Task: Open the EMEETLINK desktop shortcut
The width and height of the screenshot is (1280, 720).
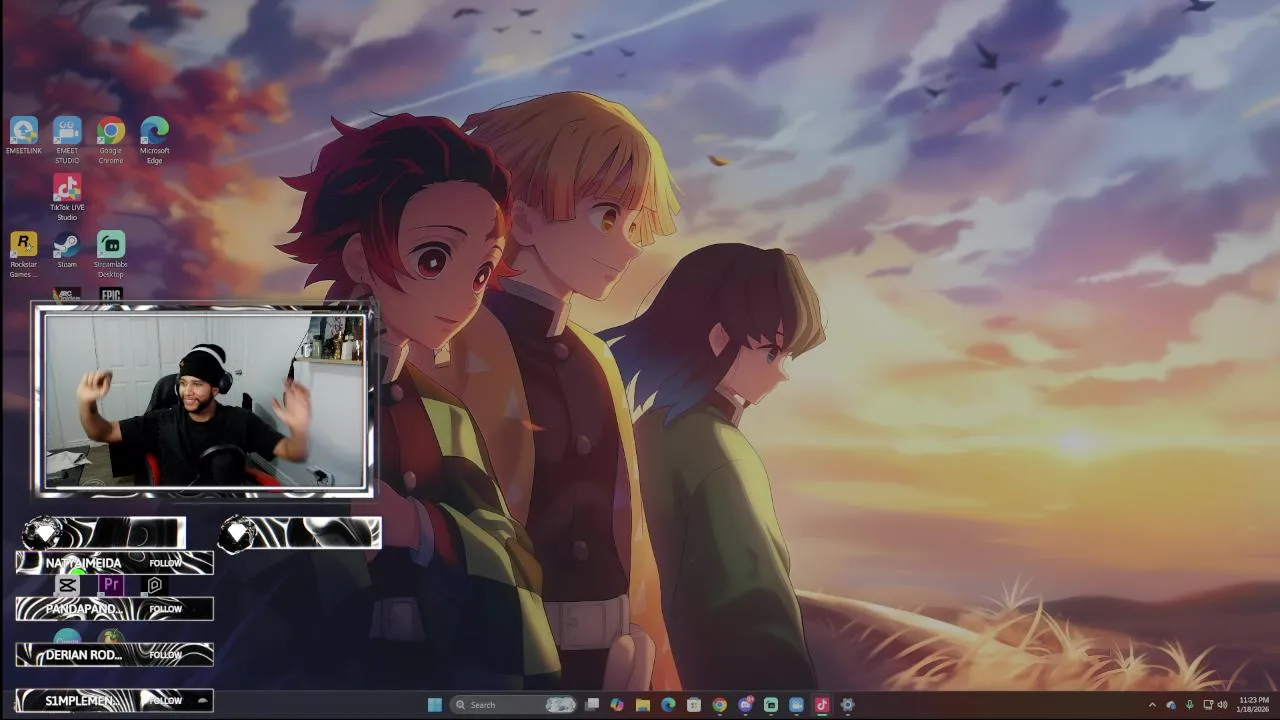Action: coord(24,136)
